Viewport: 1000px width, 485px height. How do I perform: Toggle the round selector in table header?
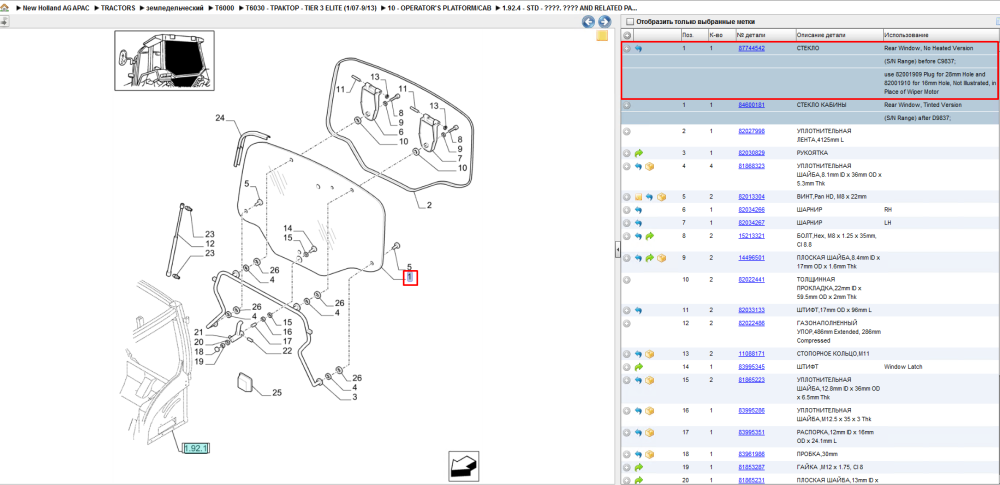[x=627, y=35]
